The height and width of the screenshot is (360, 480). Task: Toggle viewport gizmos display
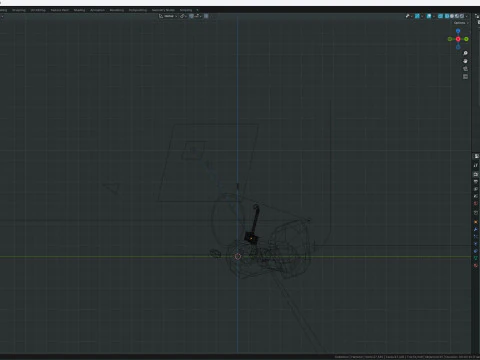pyautogui.click(x=417, y=16)
